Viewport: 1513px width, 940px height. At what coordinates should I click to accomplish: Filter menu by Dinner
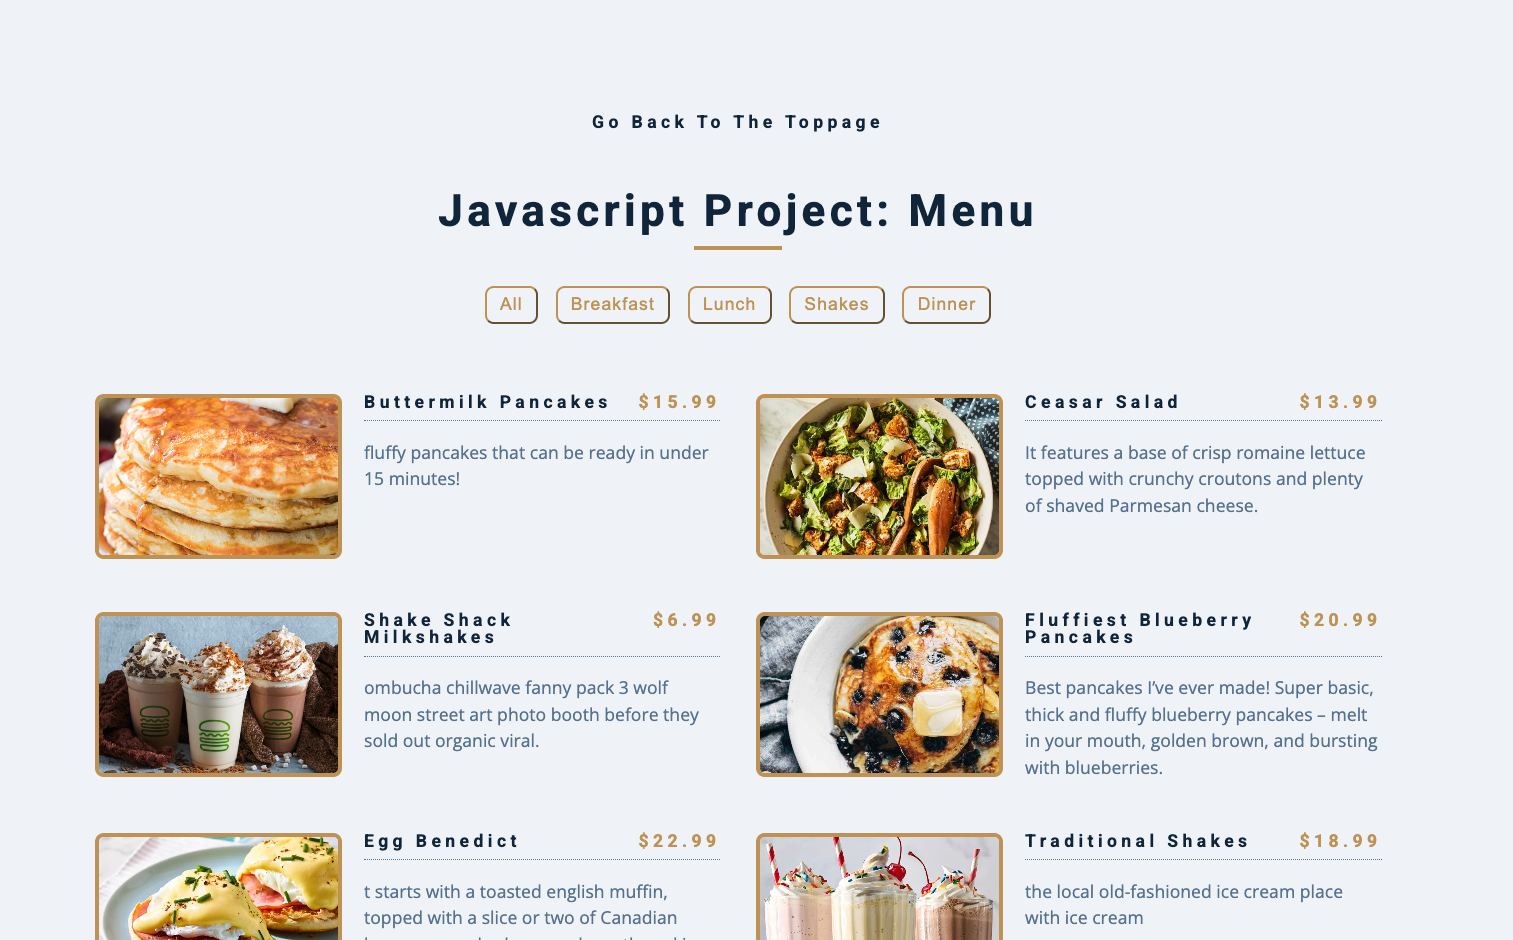(946, 305)
